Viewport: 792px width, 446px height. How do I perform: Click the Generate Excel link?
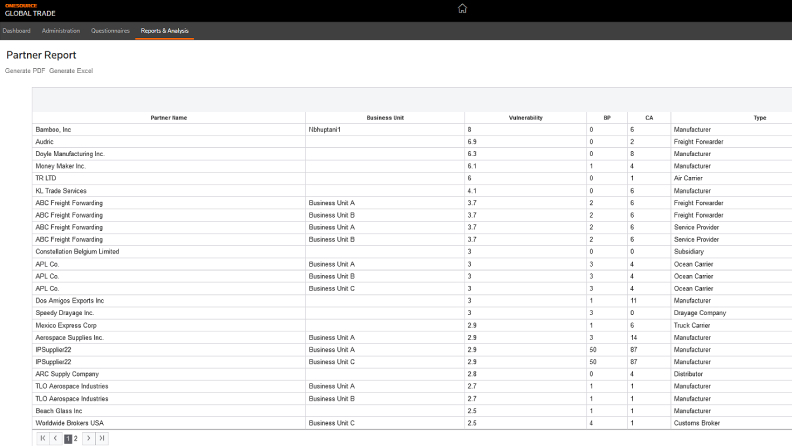tap(71, 70)
